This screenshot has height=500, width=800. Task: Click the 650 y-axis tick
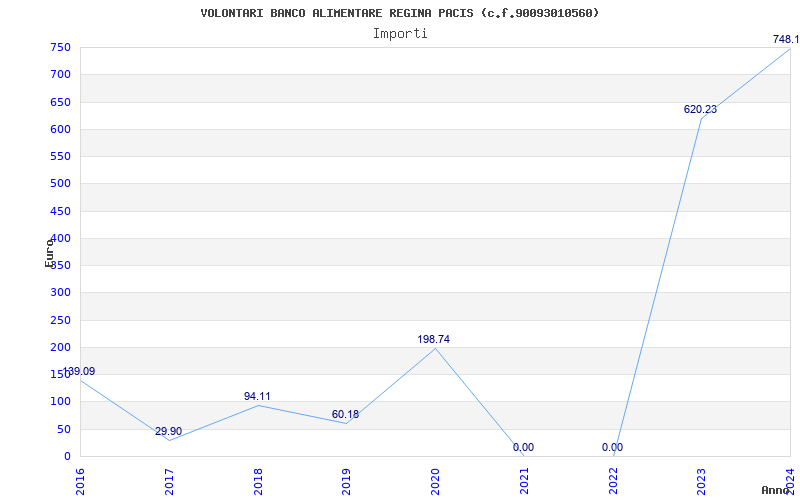pos(60,103)
